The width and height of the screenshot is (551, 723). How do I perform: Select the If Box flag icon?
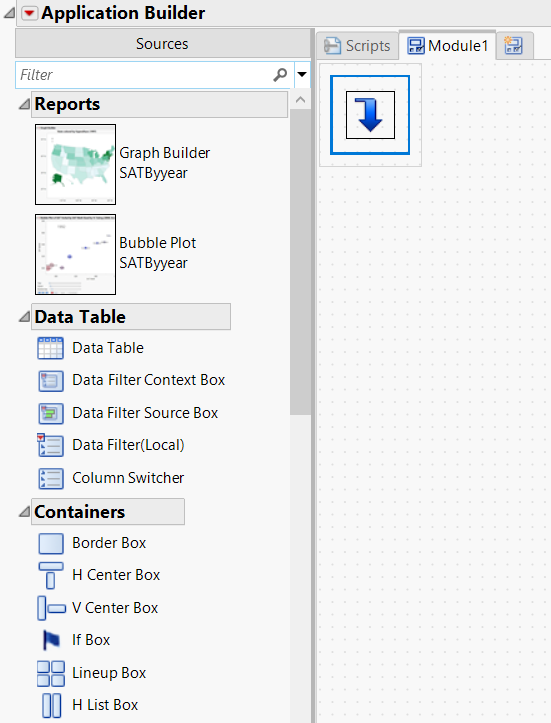(51, 640)
